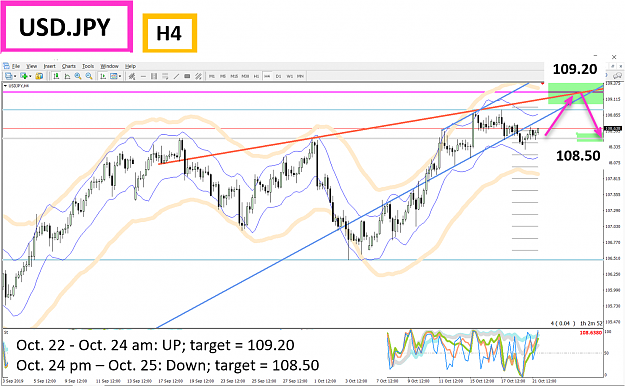Click the 109.375 price scale label

613,83
